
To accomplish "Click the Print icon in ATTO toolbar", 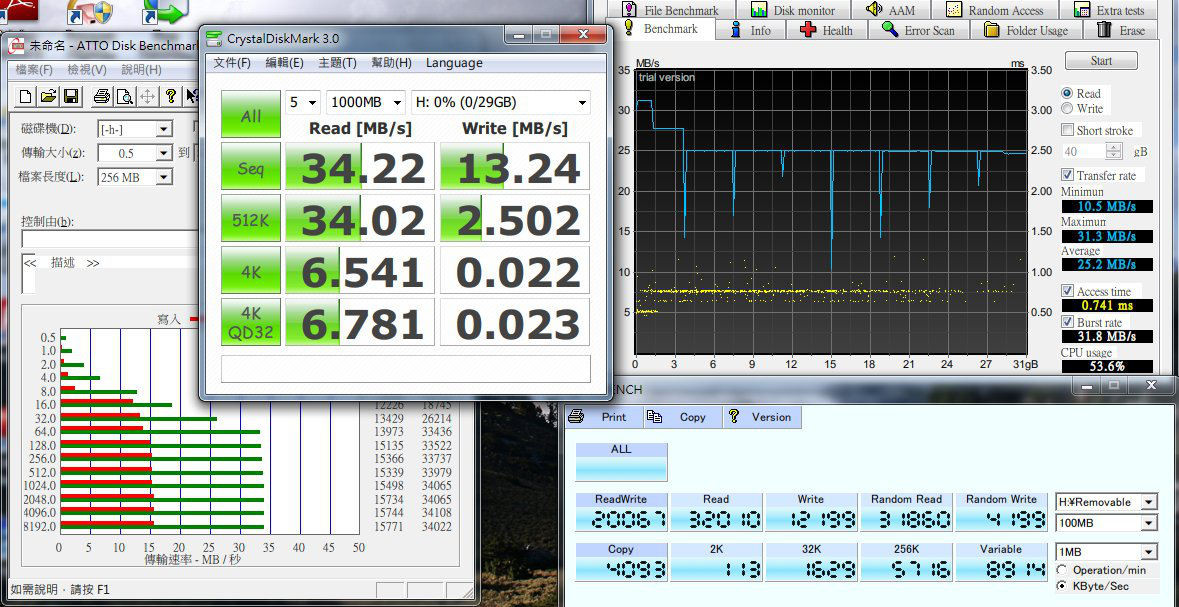I will pos(102,96).
